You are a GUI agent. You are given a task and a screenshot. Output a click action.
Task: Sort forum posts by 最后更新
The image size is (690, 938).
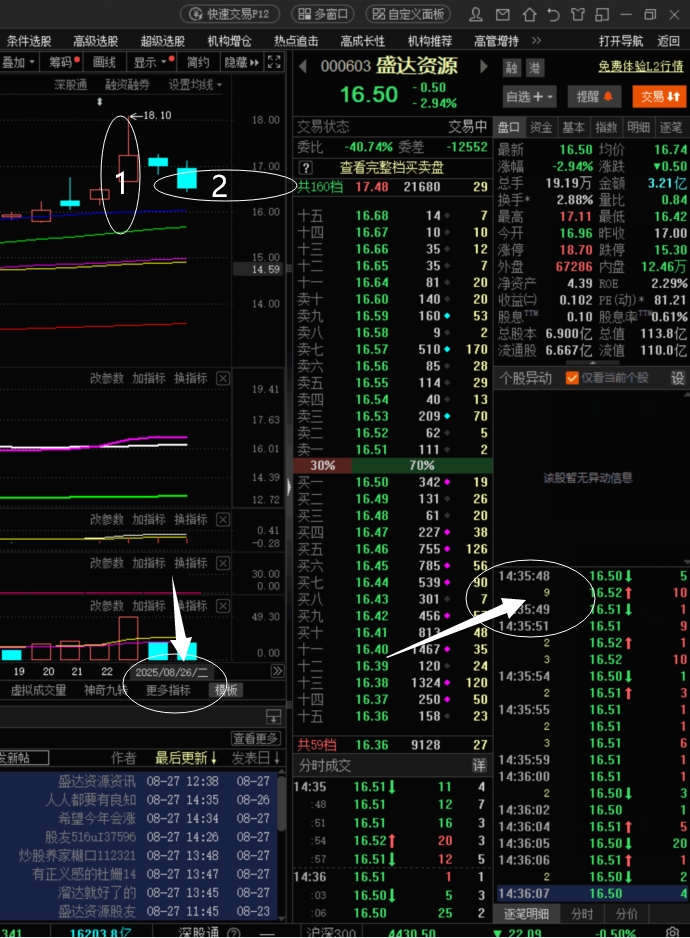coord(186,758)
